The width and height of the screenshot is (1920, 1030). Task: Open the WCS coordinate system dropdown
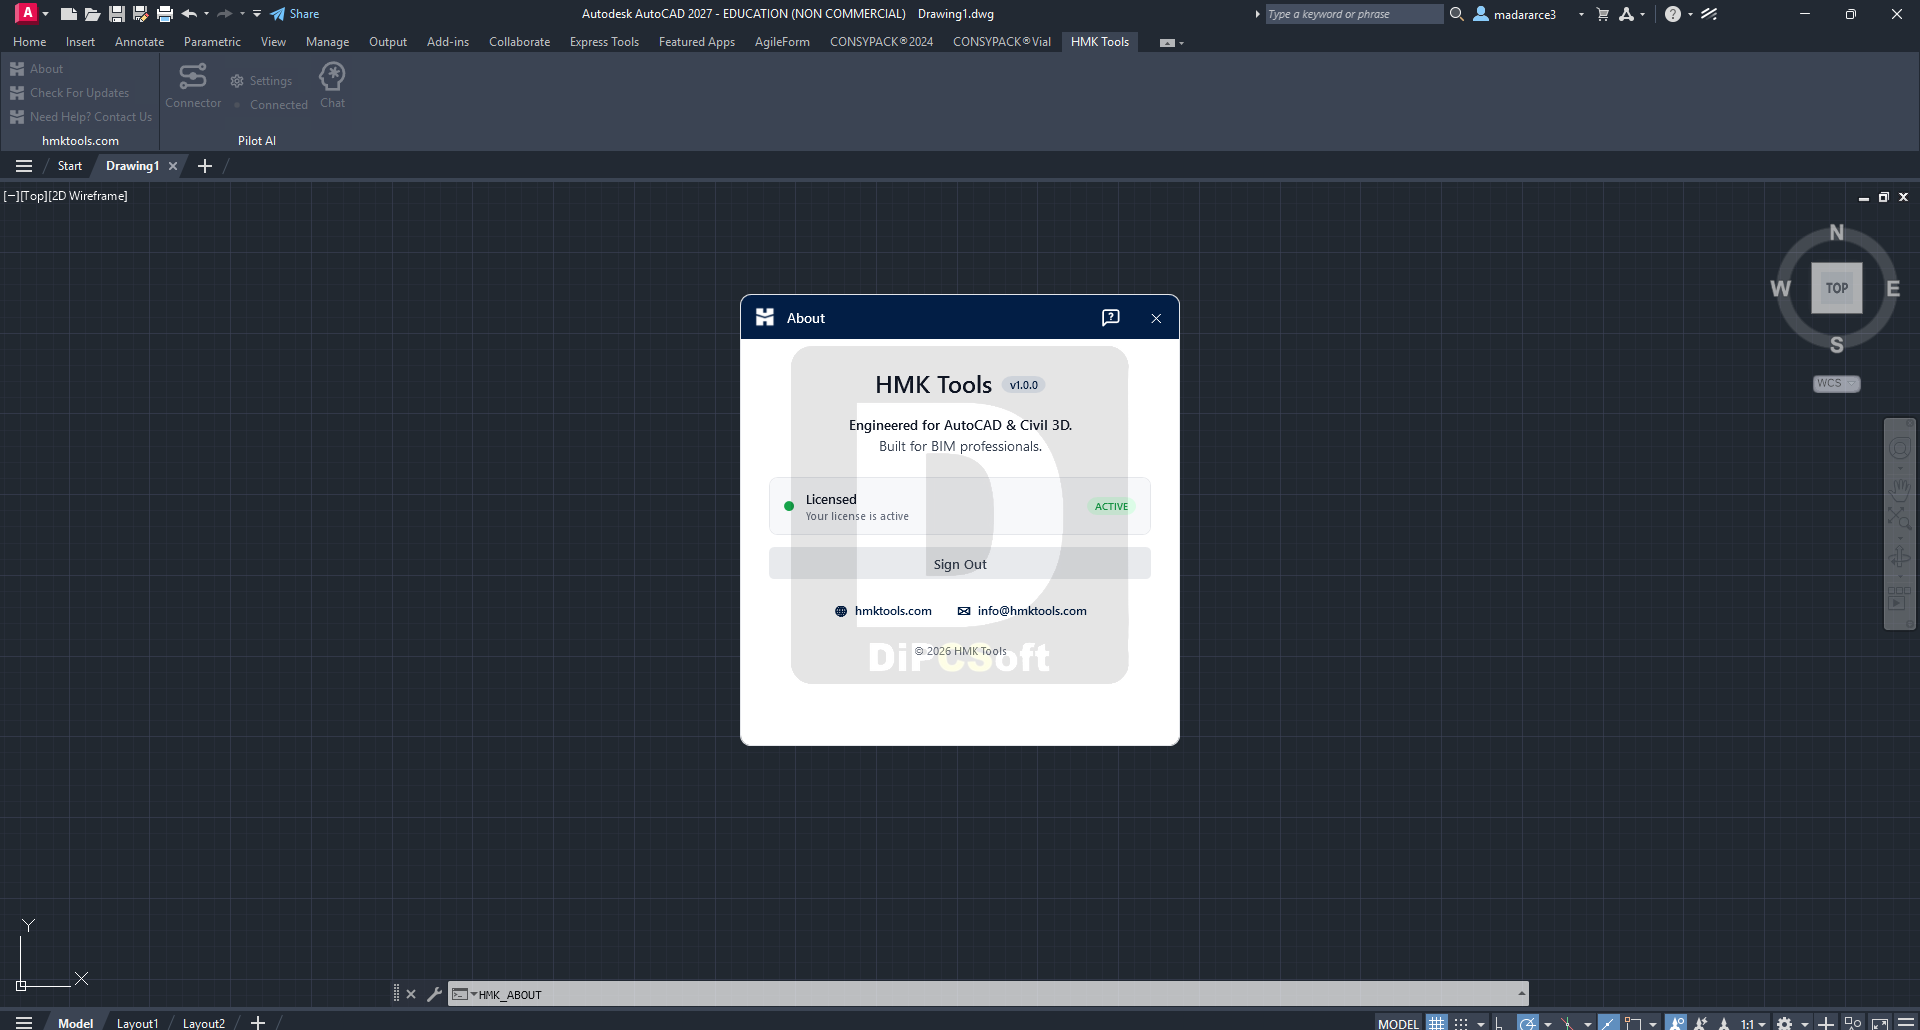coord(1837,384)
